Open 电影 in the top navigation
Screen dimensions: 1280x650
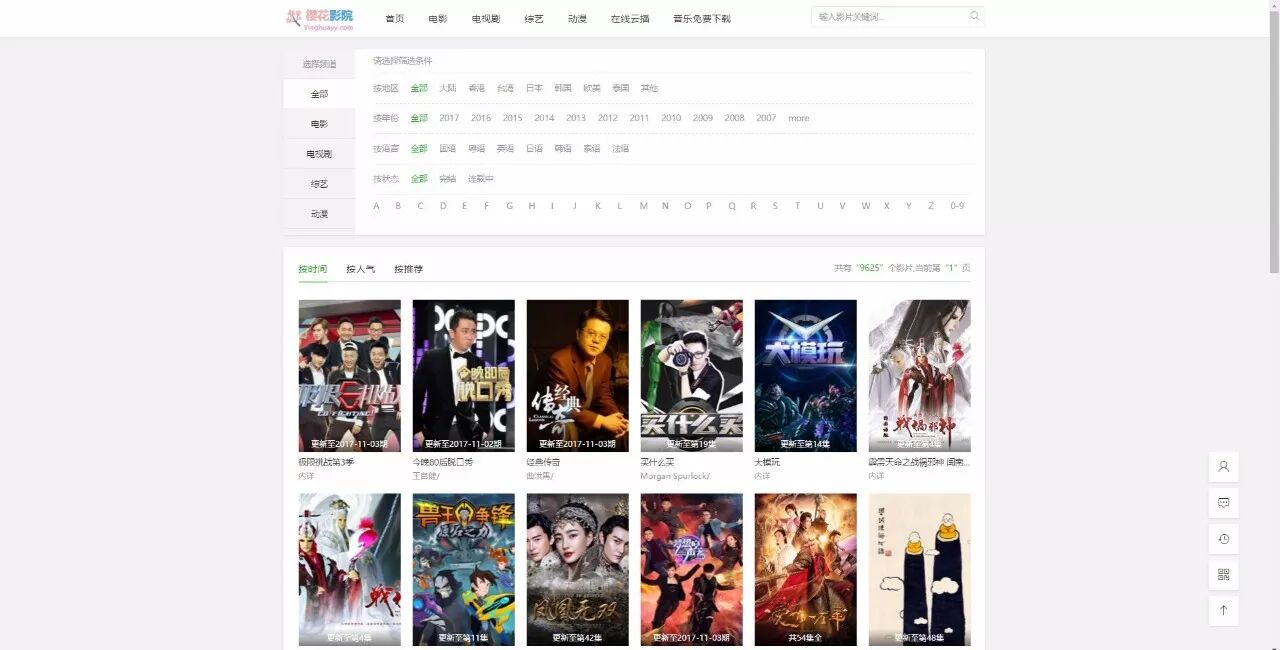[438, 18]
